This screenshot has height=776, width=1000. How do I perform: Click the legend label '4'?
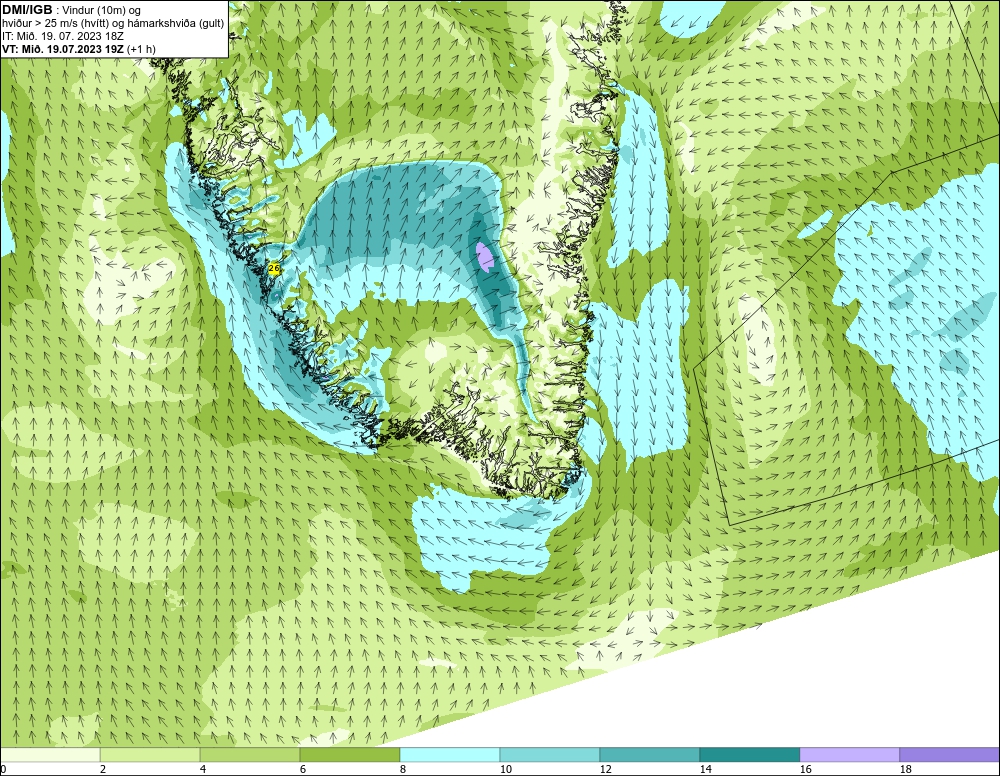(x=203, y=769)
